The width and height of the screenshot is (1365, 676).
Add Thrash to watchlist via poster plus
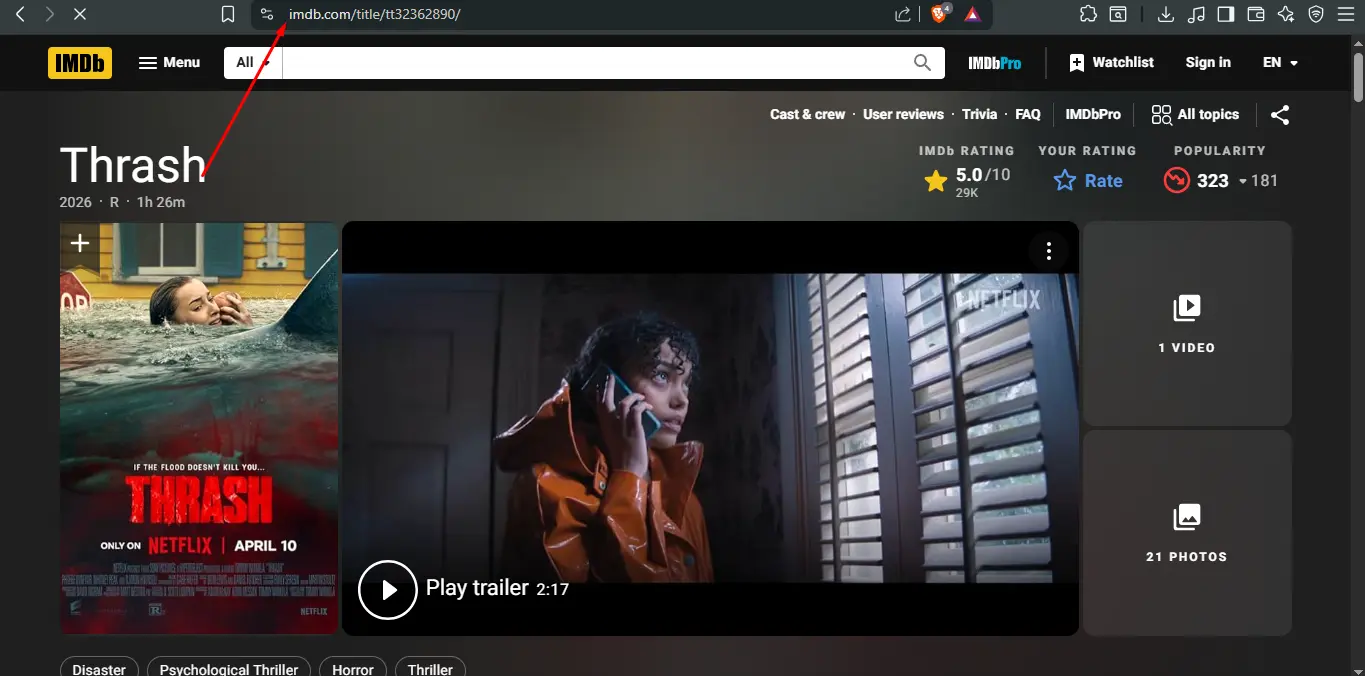[80, 245]
